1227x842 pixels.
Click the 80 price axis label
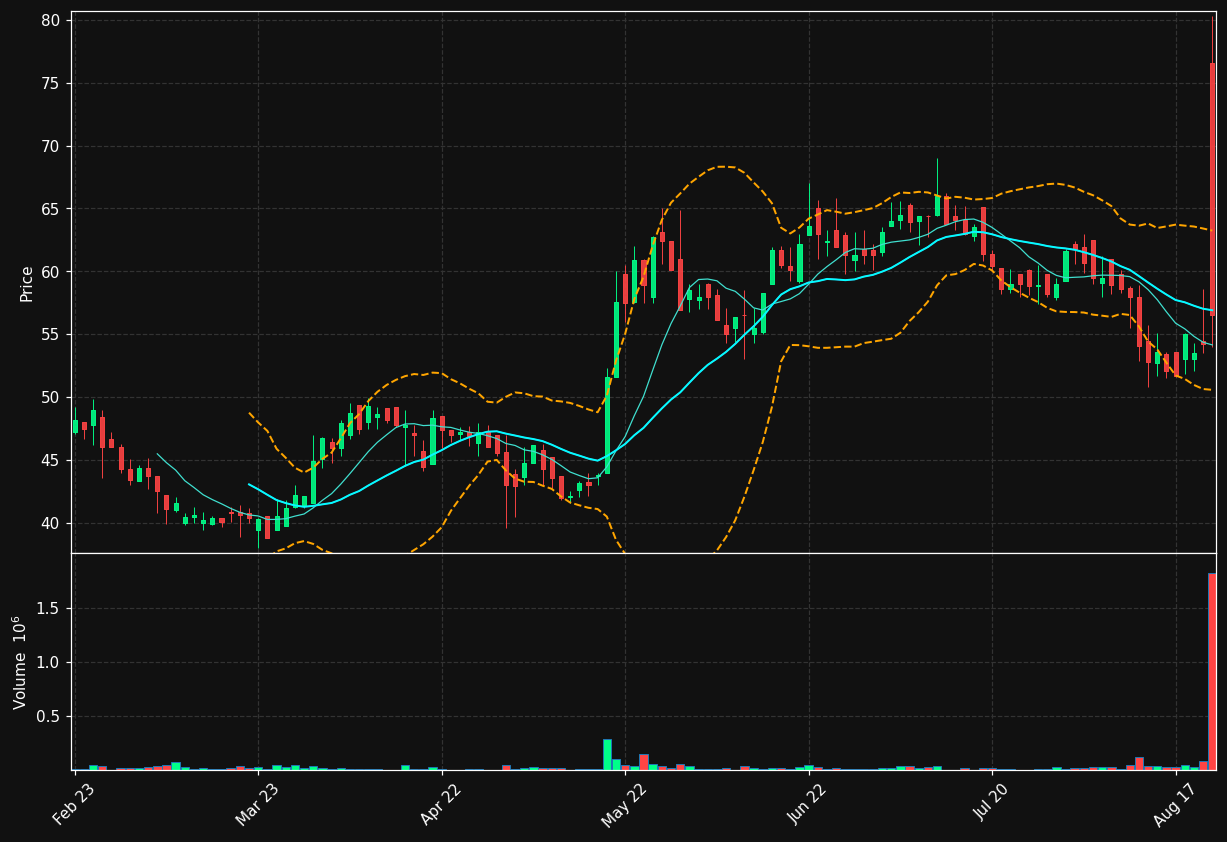[51, 21]
